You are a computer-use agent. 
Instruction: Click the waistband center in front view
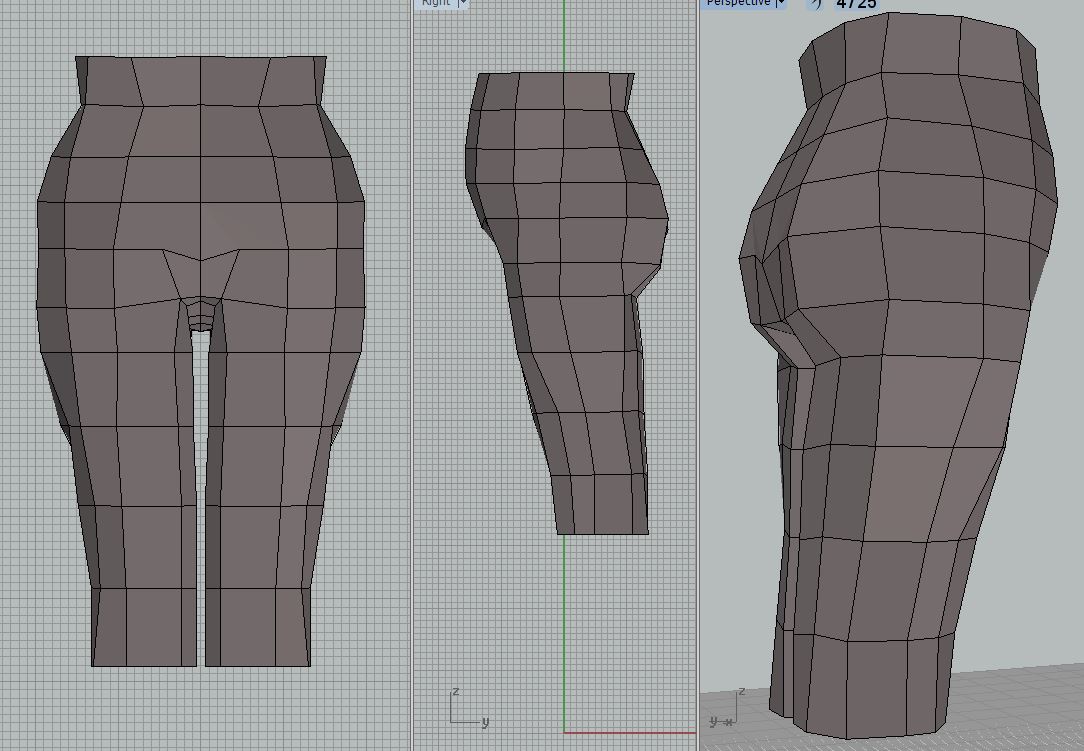tap(201, 80)
